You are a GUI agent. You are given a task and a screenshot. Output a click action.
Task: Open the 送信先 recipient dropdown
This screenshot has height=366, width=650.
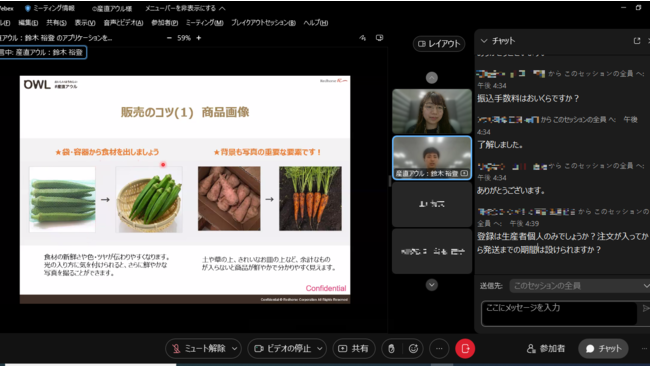(580, 286)
